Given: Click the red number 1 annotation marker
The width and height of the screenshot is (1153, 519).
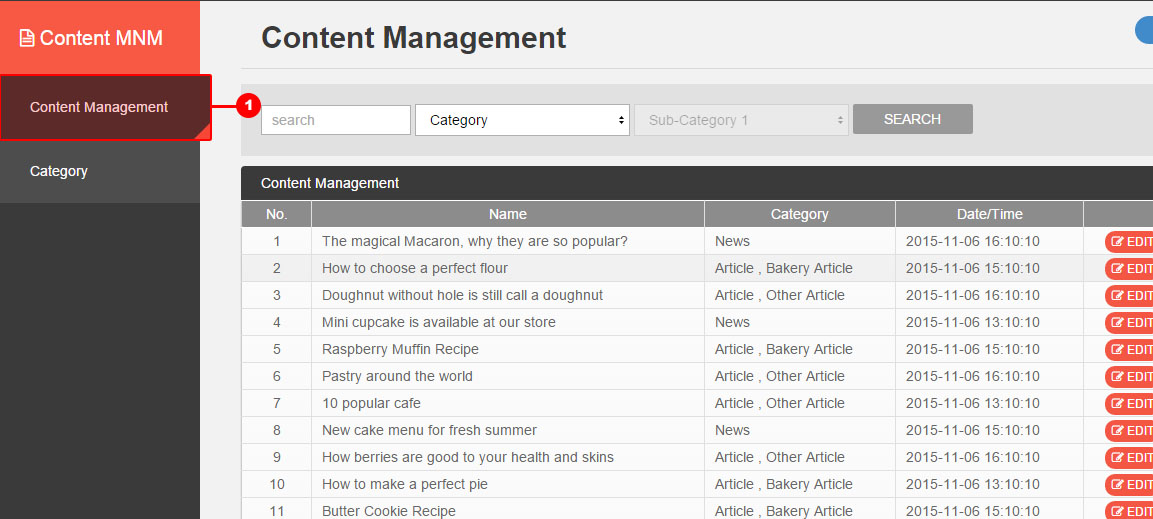Looking at the screenshot, I should coord(248,105).
